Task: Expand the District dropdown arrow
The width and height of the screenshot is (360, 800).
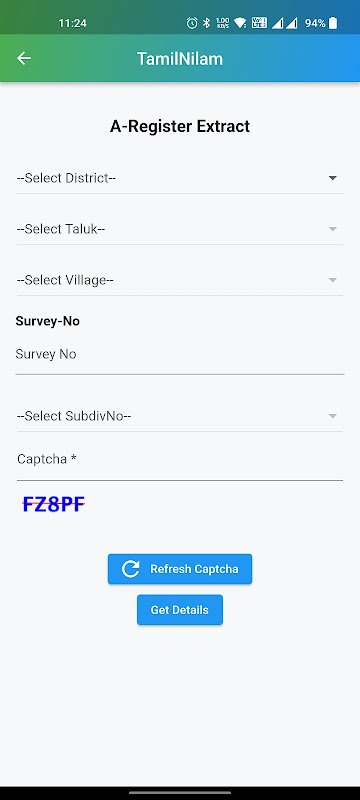Action: (x=332, y=178)
